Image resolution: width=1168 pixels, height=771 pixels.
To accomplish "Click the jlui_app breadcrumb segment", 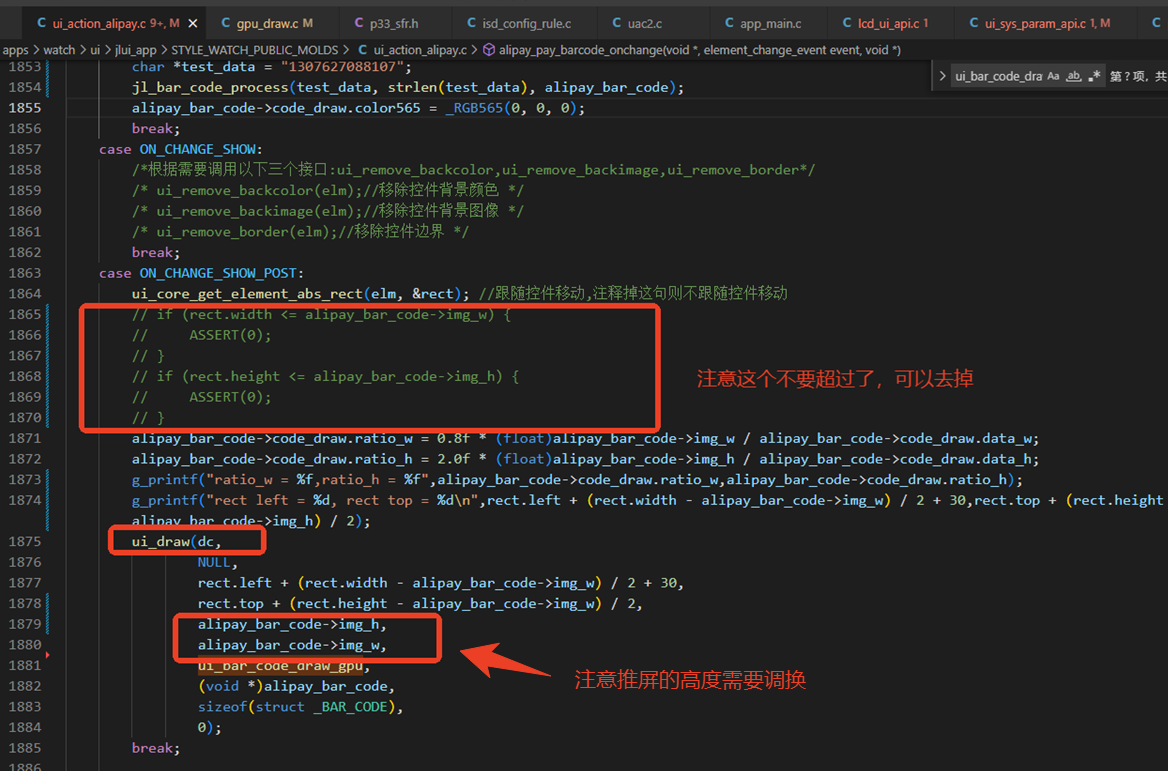I will pyautogui.click(x=136, y=50).
